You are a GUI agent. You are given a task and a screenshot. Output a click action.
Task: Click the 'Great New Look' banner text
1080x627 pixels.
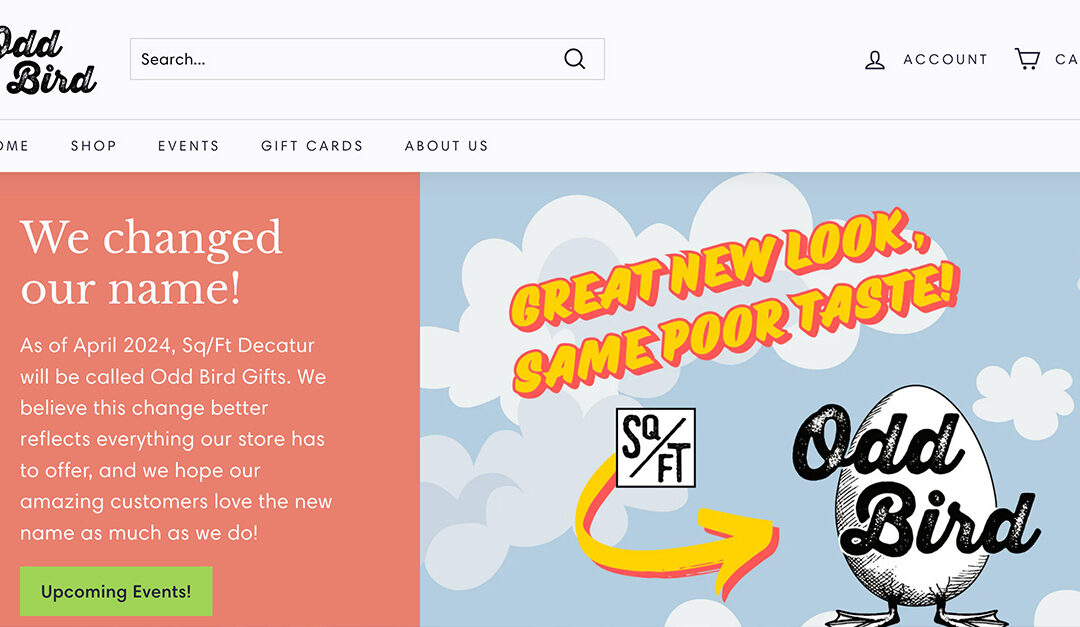pos(734,301)
